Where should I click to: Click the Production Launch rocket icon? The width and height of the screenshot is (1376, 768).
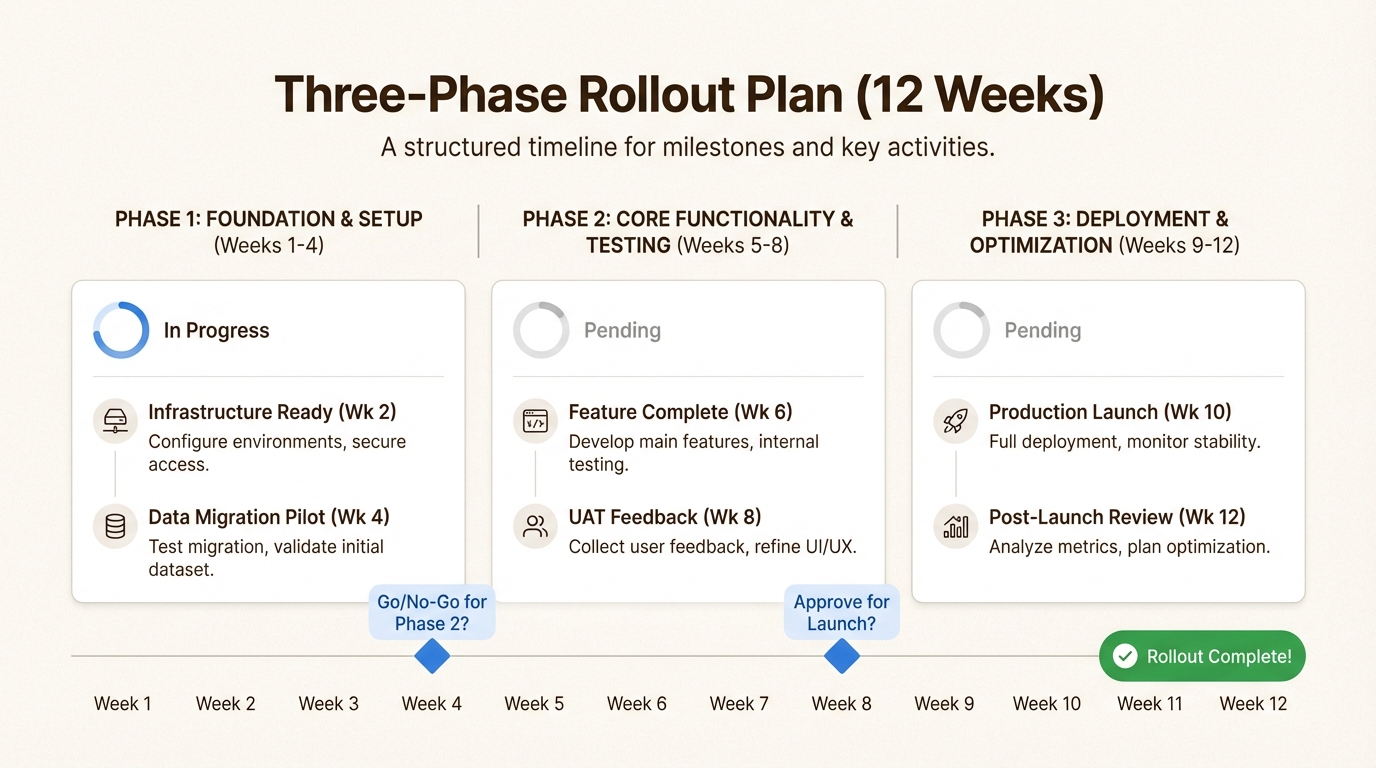[x=955, y=422]
